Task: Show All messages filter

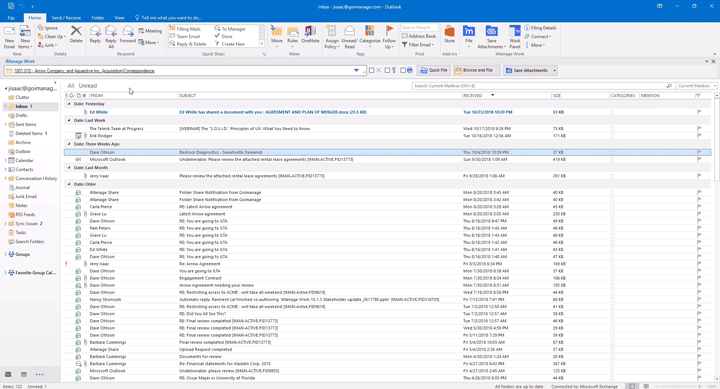Action: (x=71, y=86)
